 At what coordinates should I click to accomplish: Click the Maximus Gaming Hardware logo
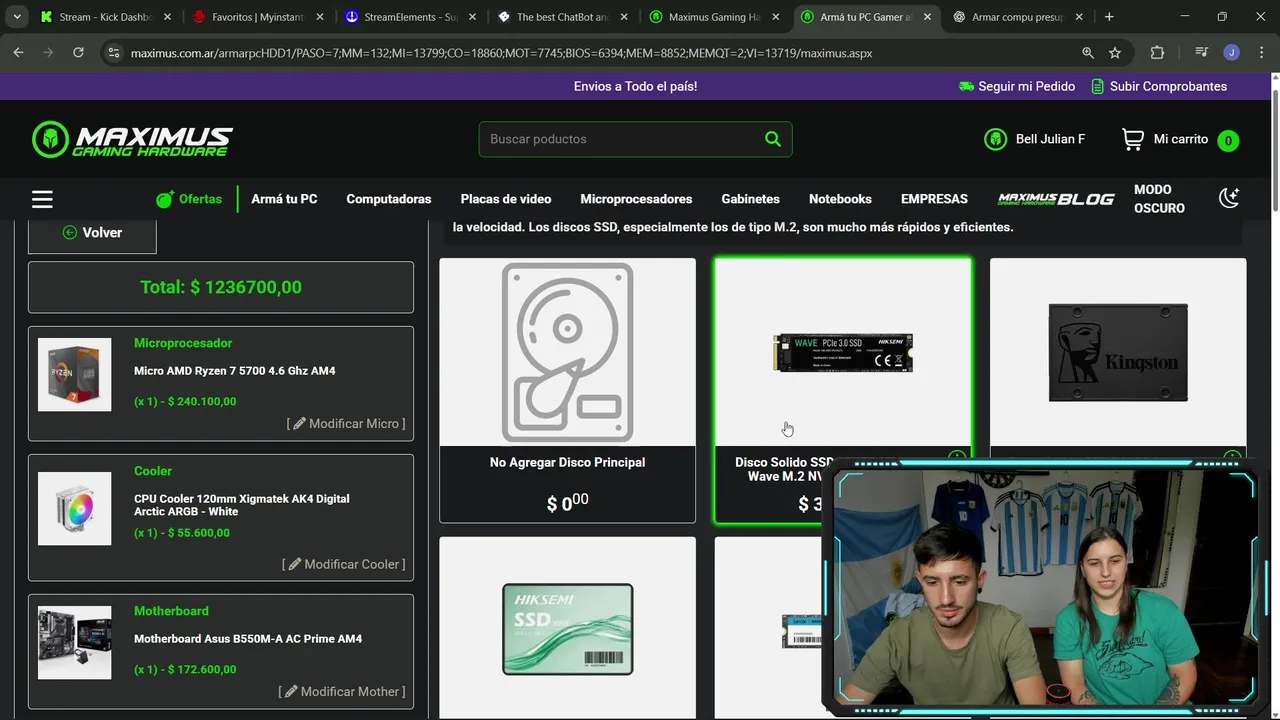click(x=132, y=140)
